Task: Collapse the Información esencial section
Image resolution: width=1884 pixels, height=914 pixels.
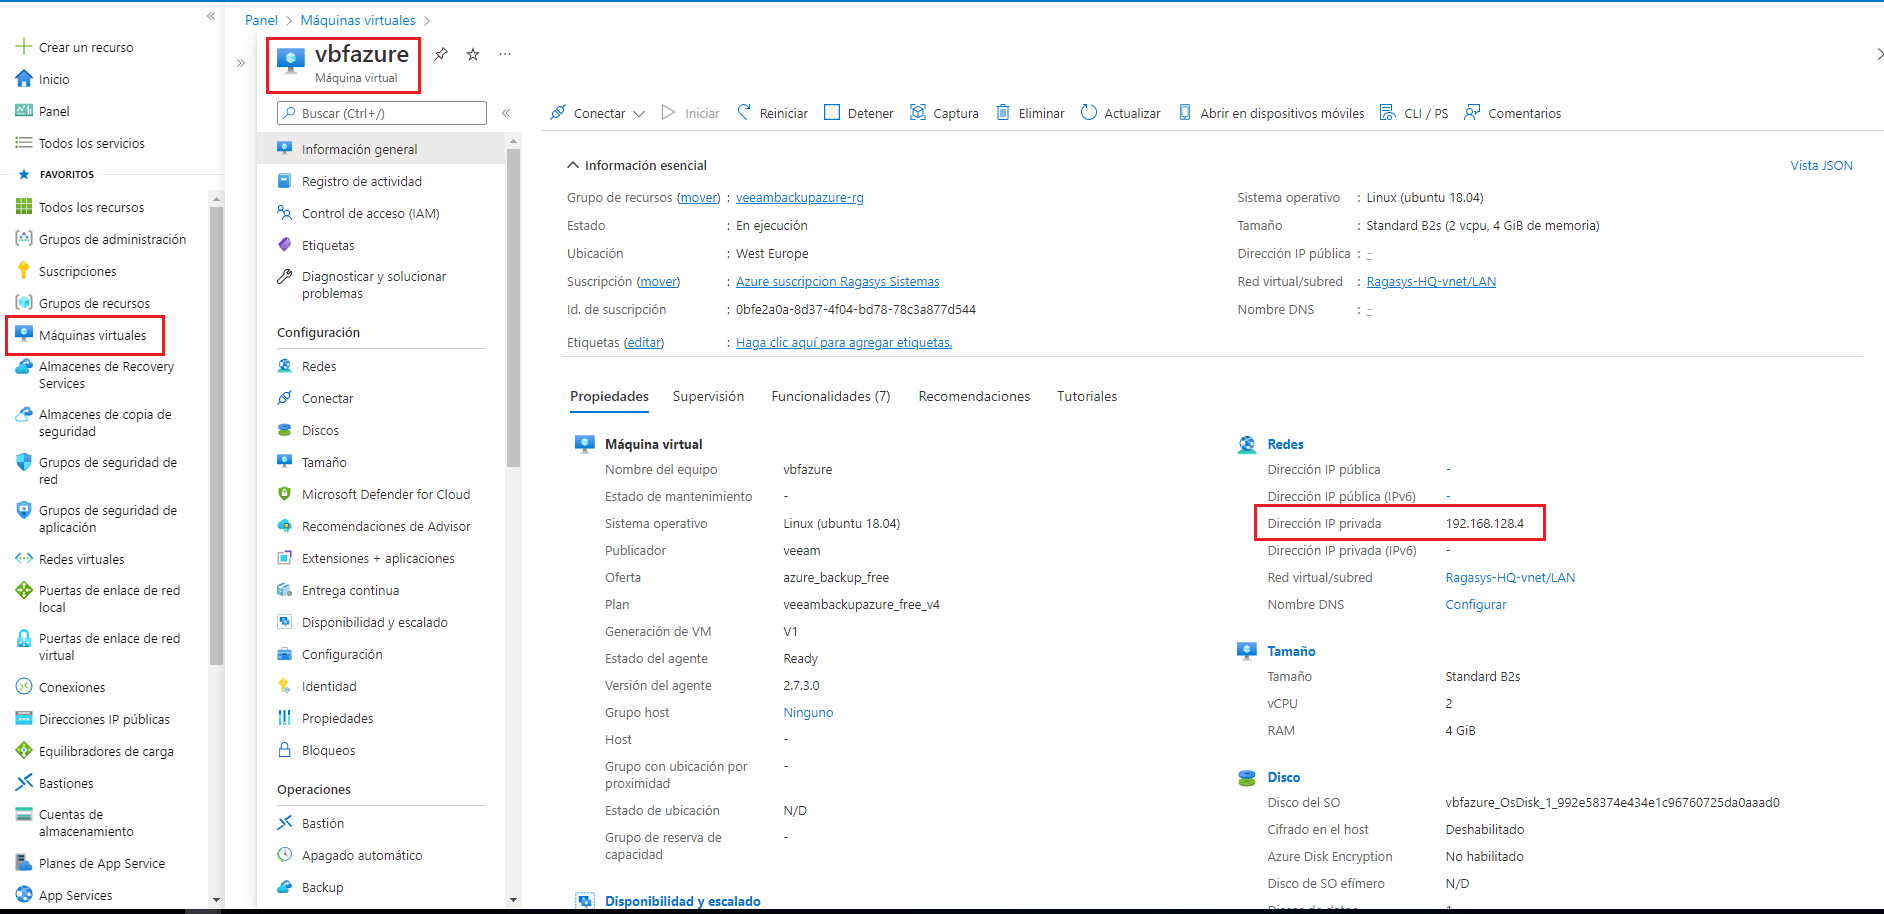Action: click(x=573, y=165)
